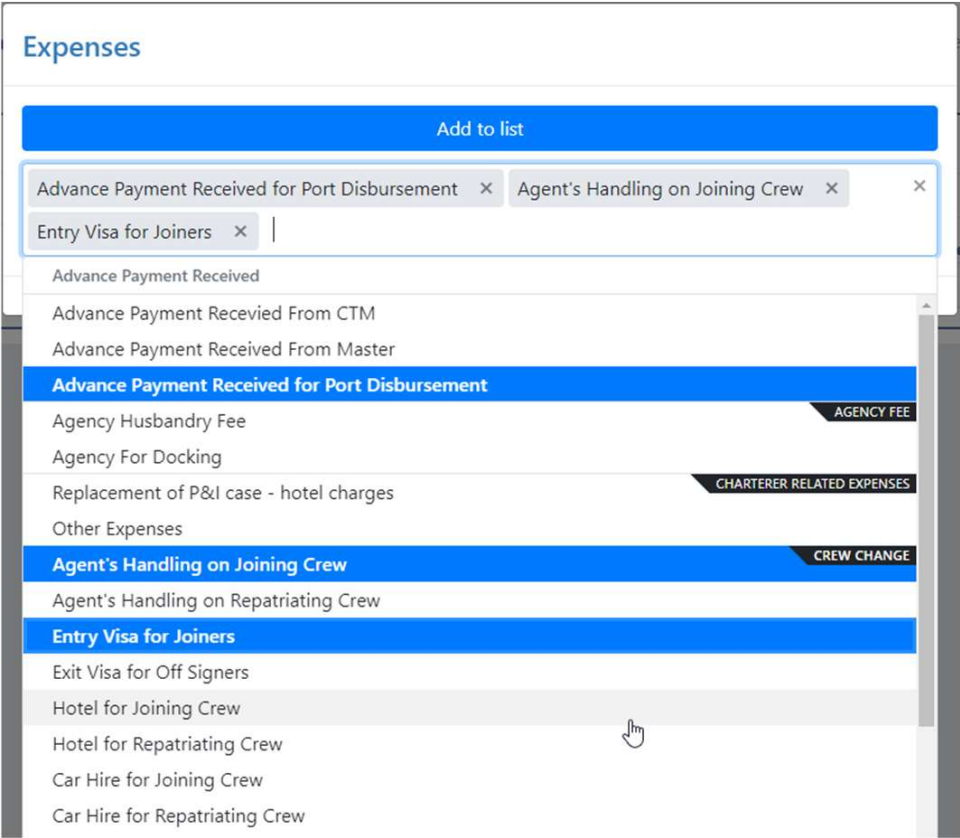
Task: Clear all selected expenses with the X icon
Action: tap(919, 186)
